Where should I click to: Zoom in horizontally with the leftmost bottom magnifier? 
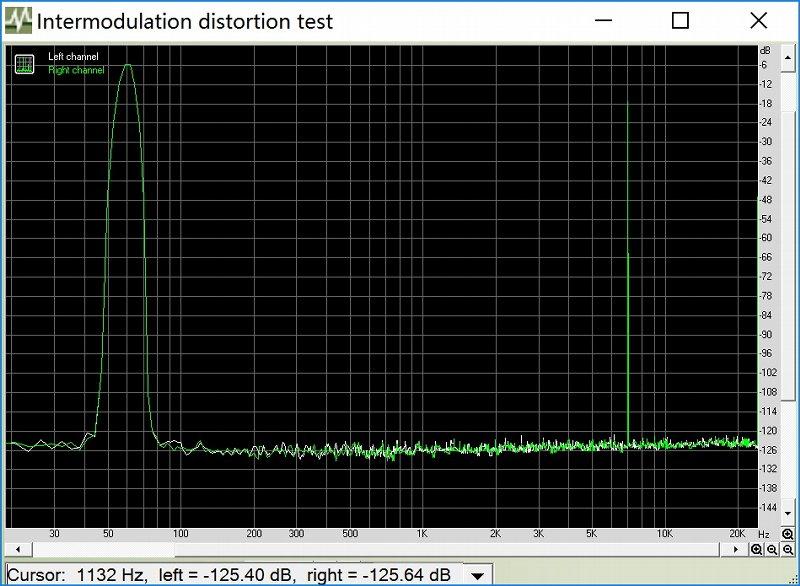pyautogui.click(x=757, y=549)
